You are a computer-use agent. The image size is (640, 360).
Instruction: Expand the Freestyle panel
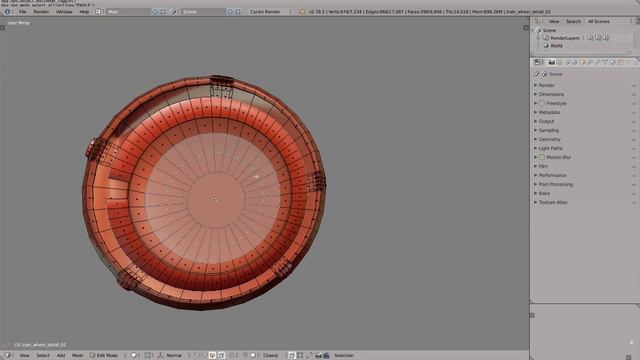pyautogui.click(x=556, y=103)
